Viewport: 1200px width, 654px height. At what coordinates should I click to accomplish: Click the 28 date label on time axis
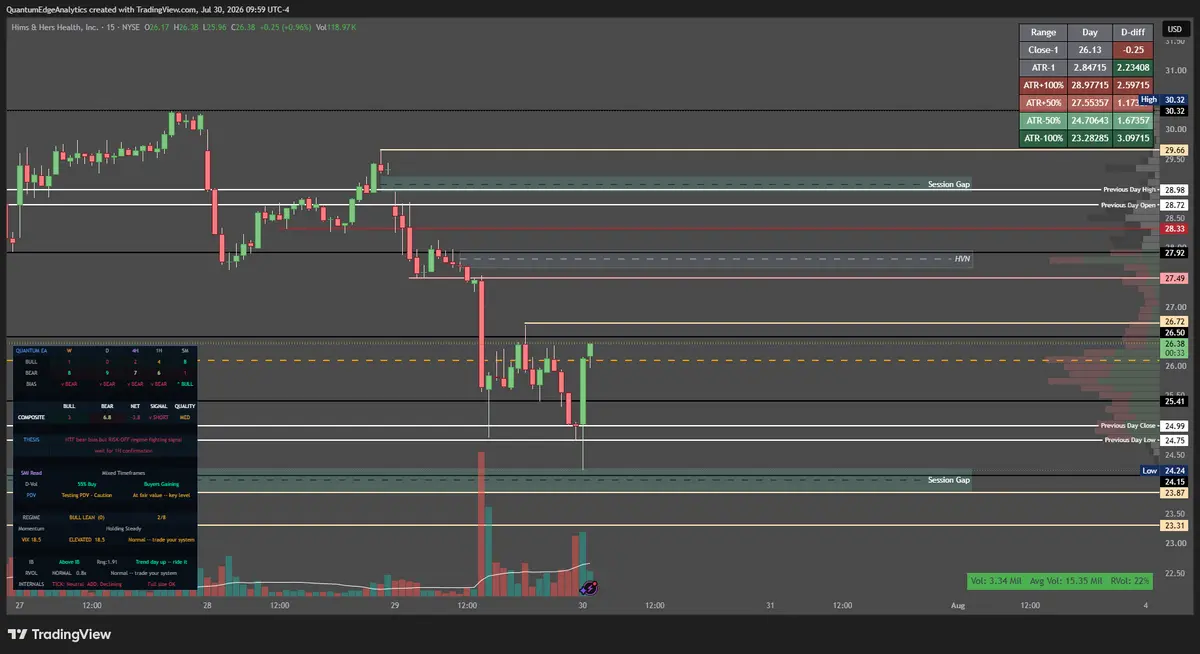pyautogui.click(x=207, y=606)
